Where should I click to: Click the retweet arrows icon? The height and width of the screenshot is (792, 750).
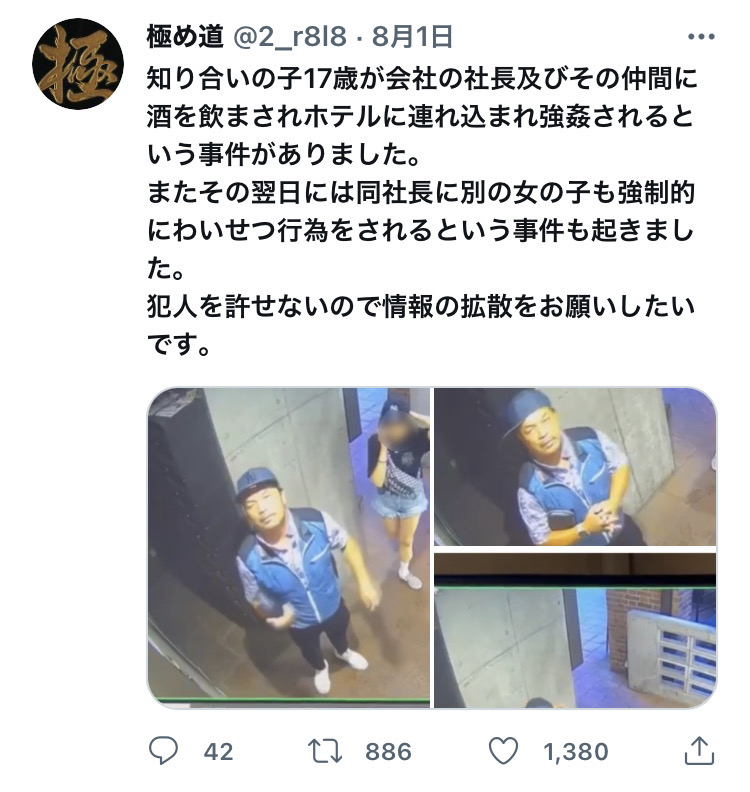[325, 751]
